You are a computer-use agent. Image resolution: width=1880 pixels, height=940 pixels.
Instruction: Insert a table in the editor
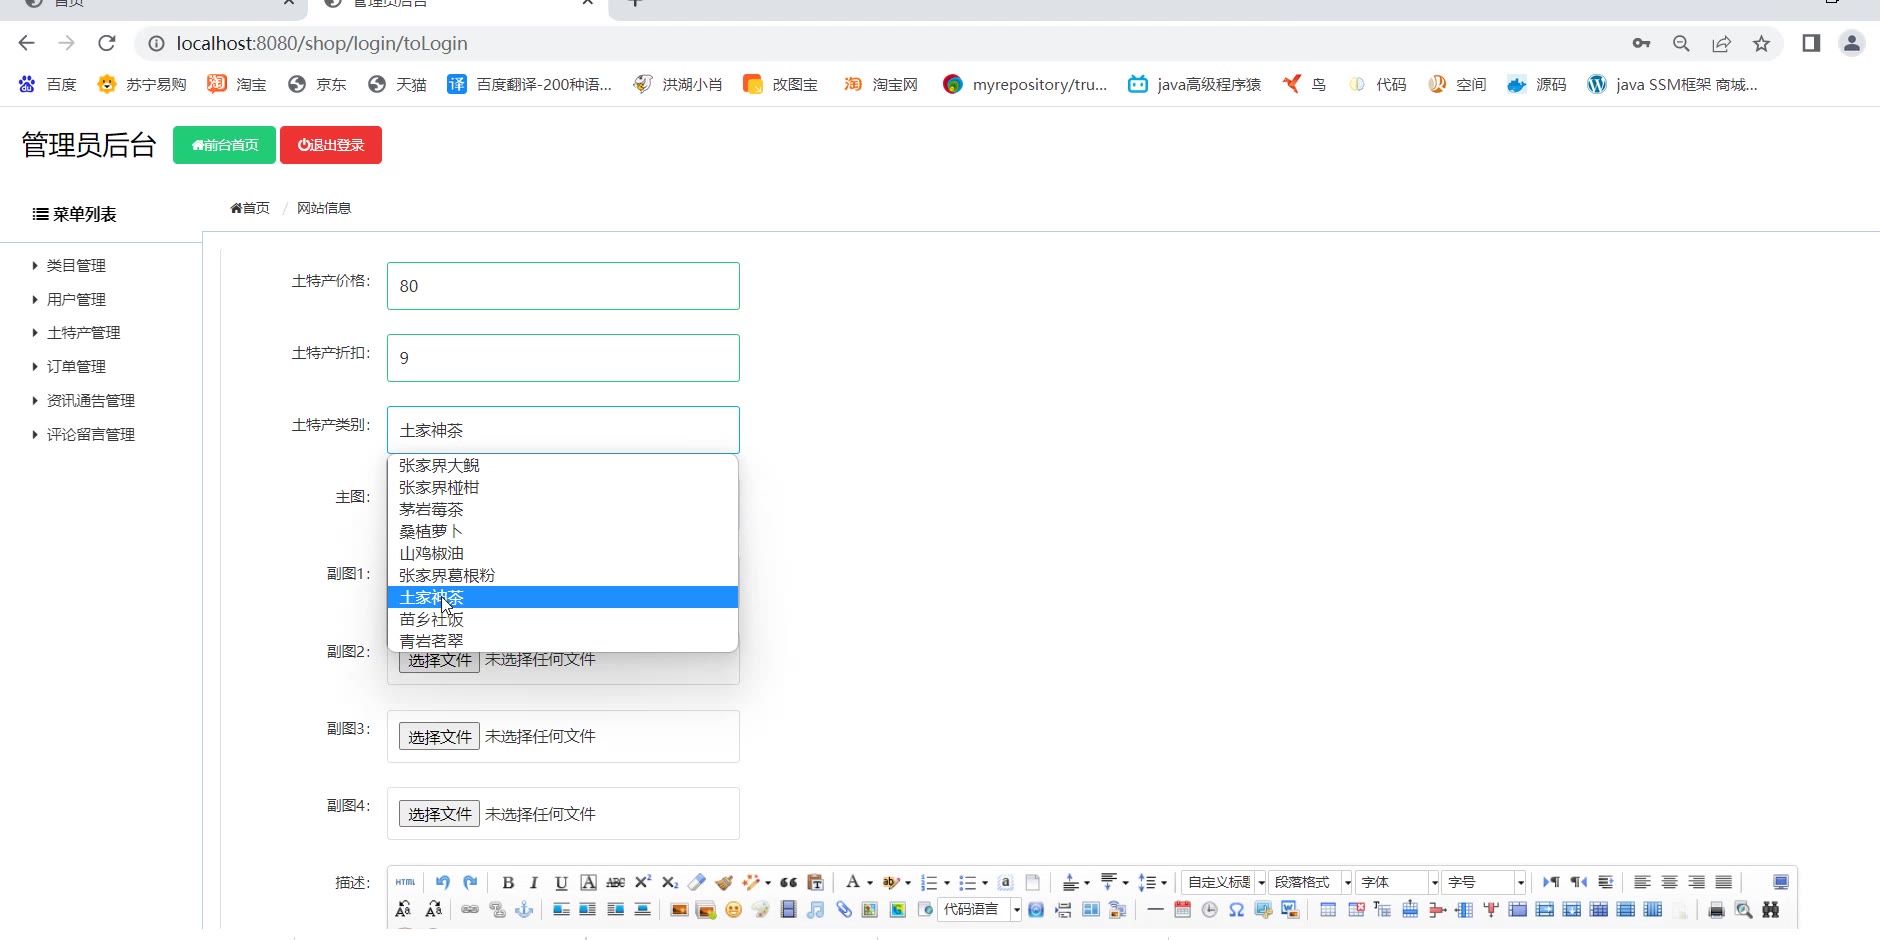1328,910
